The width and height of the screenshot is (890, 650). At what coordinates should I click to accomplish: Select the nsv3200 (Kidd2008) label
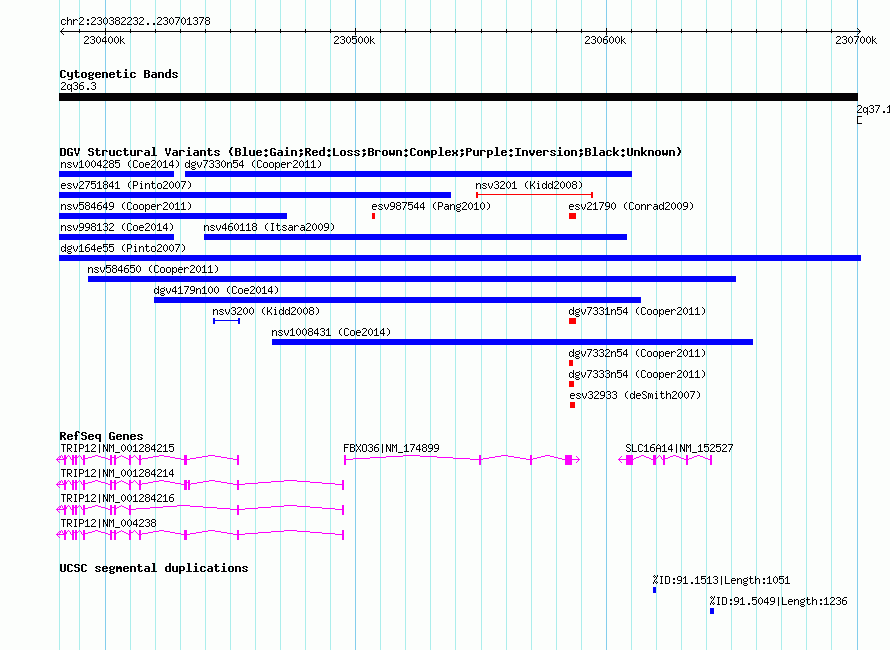click(x=266, y=311)
